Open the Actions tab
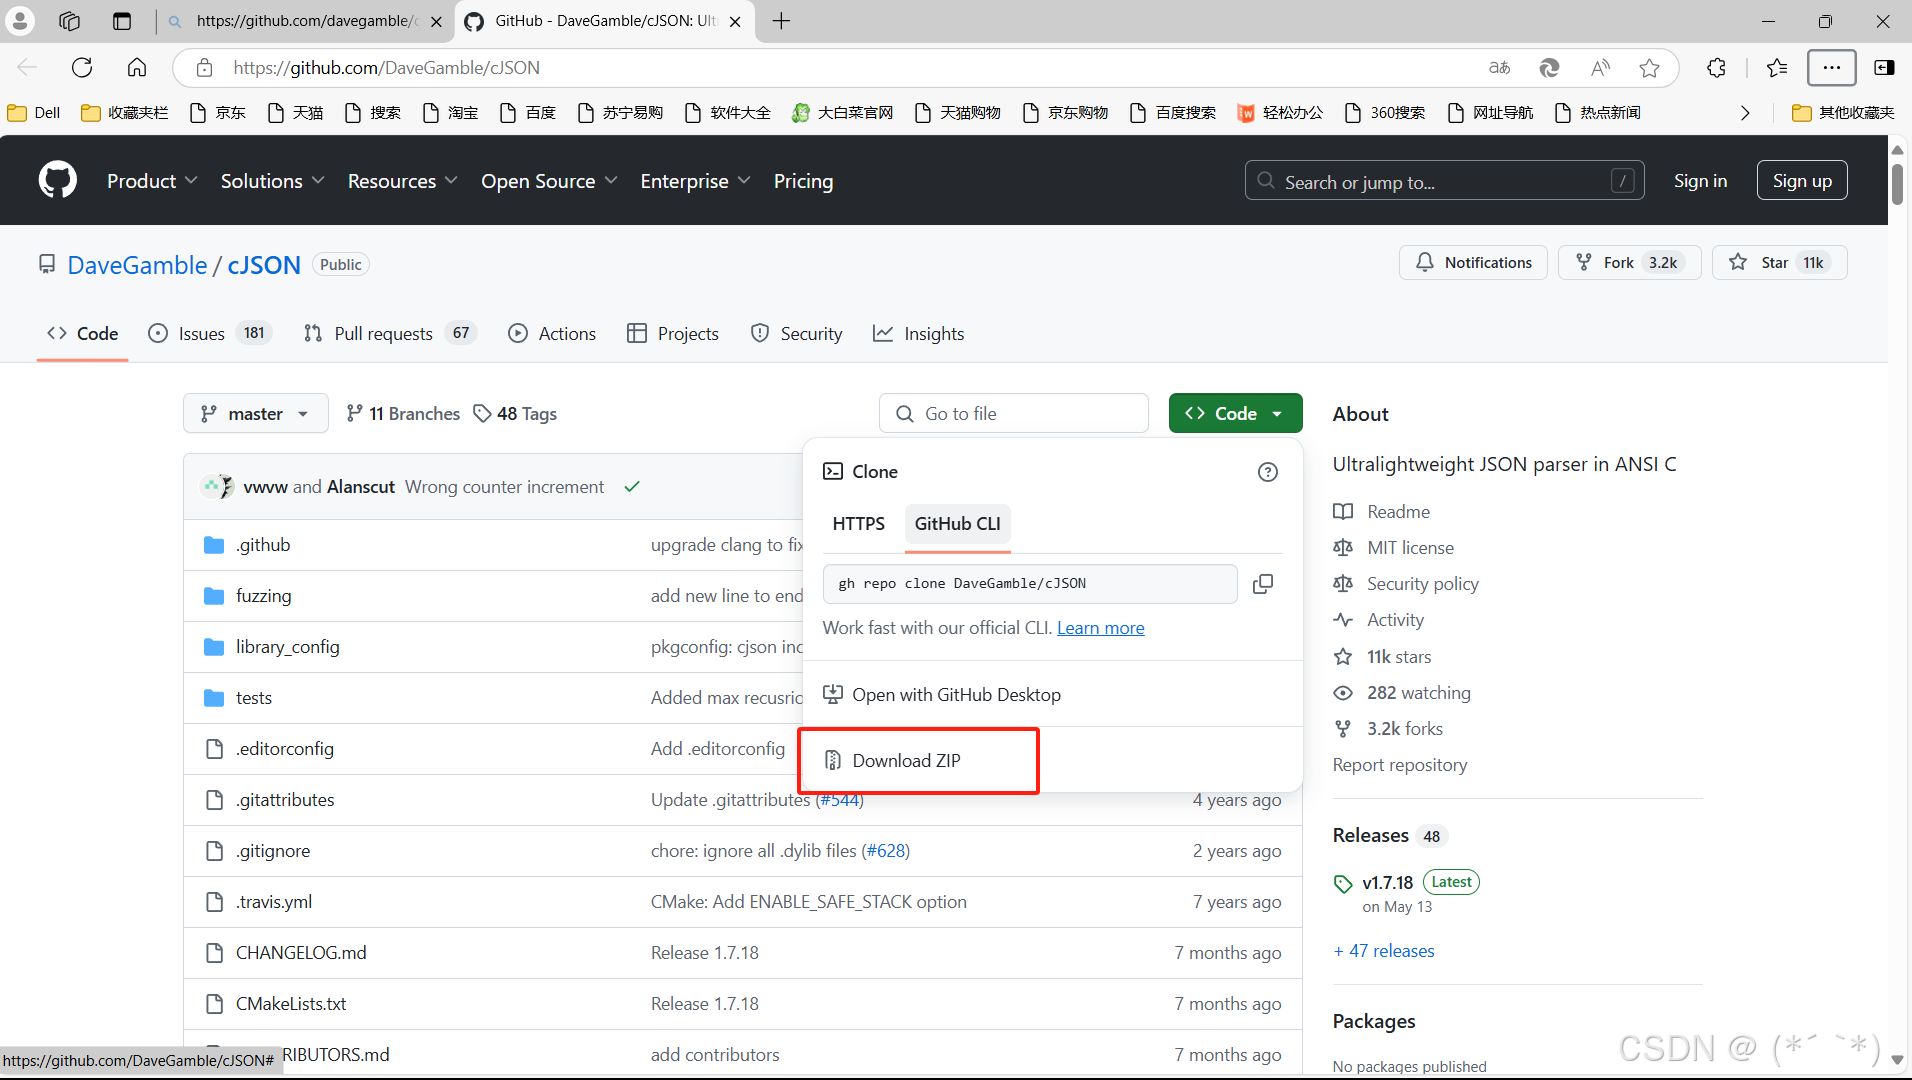 552,334
